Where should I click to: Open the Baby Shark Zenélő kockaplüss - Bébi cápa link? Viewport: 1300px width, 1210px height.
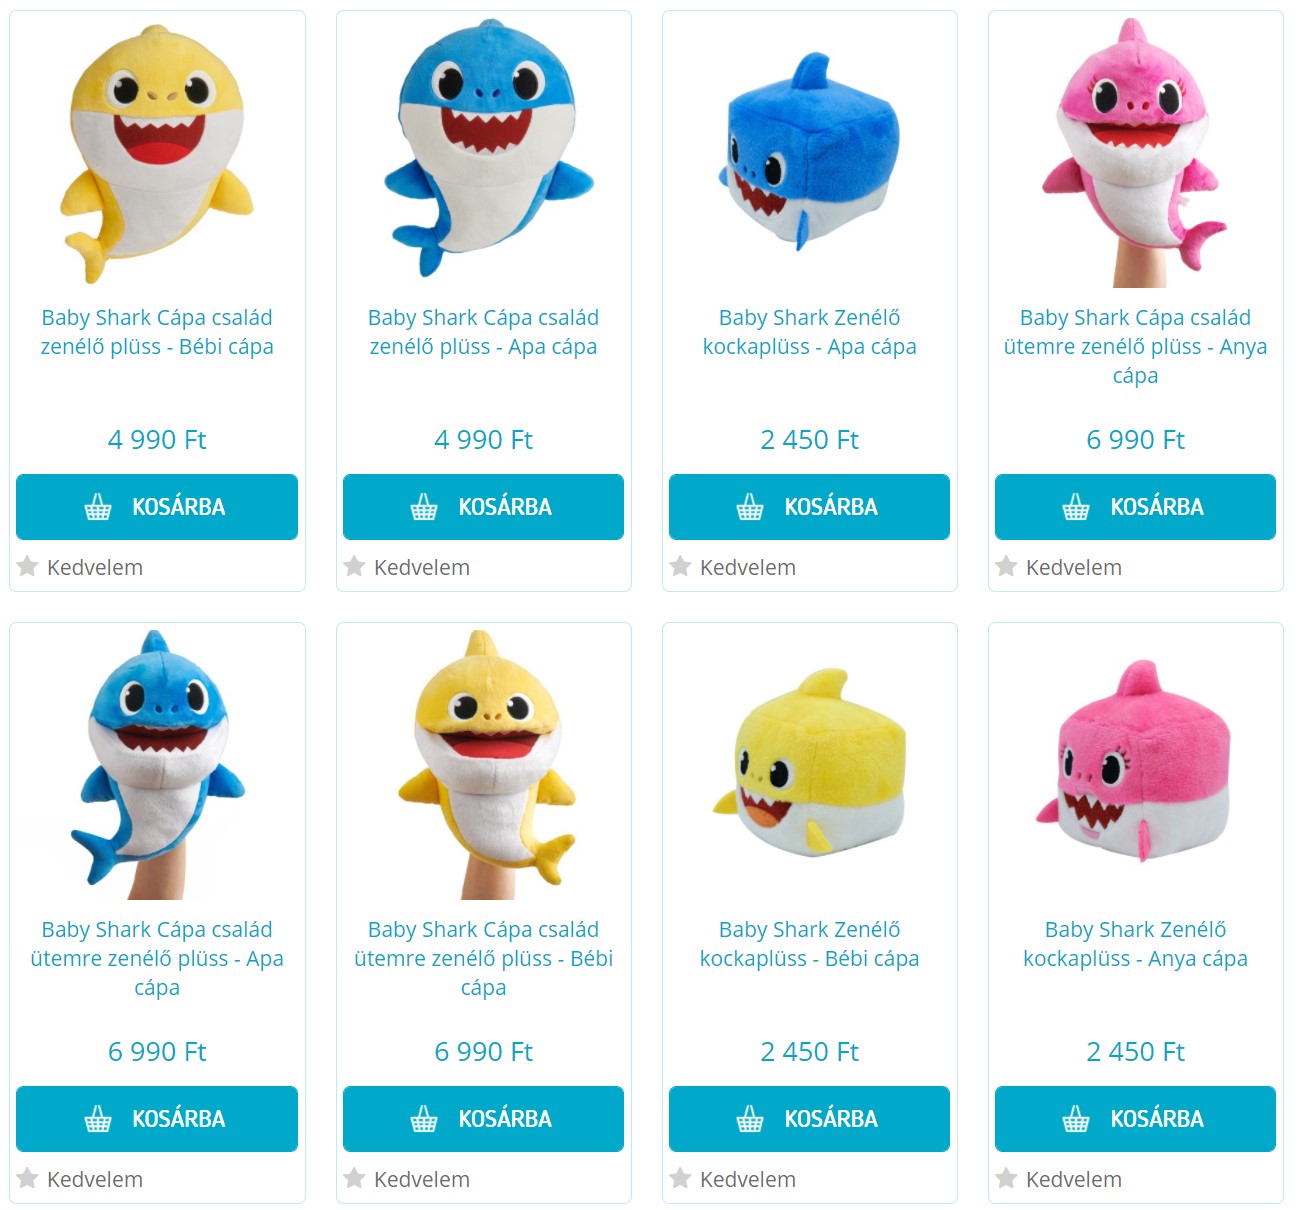tap(809, 944)
